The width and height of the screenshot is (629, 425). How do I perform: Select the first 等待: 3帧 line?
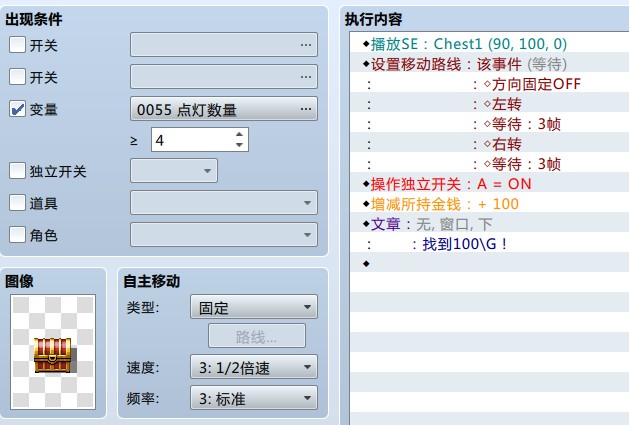489,124
